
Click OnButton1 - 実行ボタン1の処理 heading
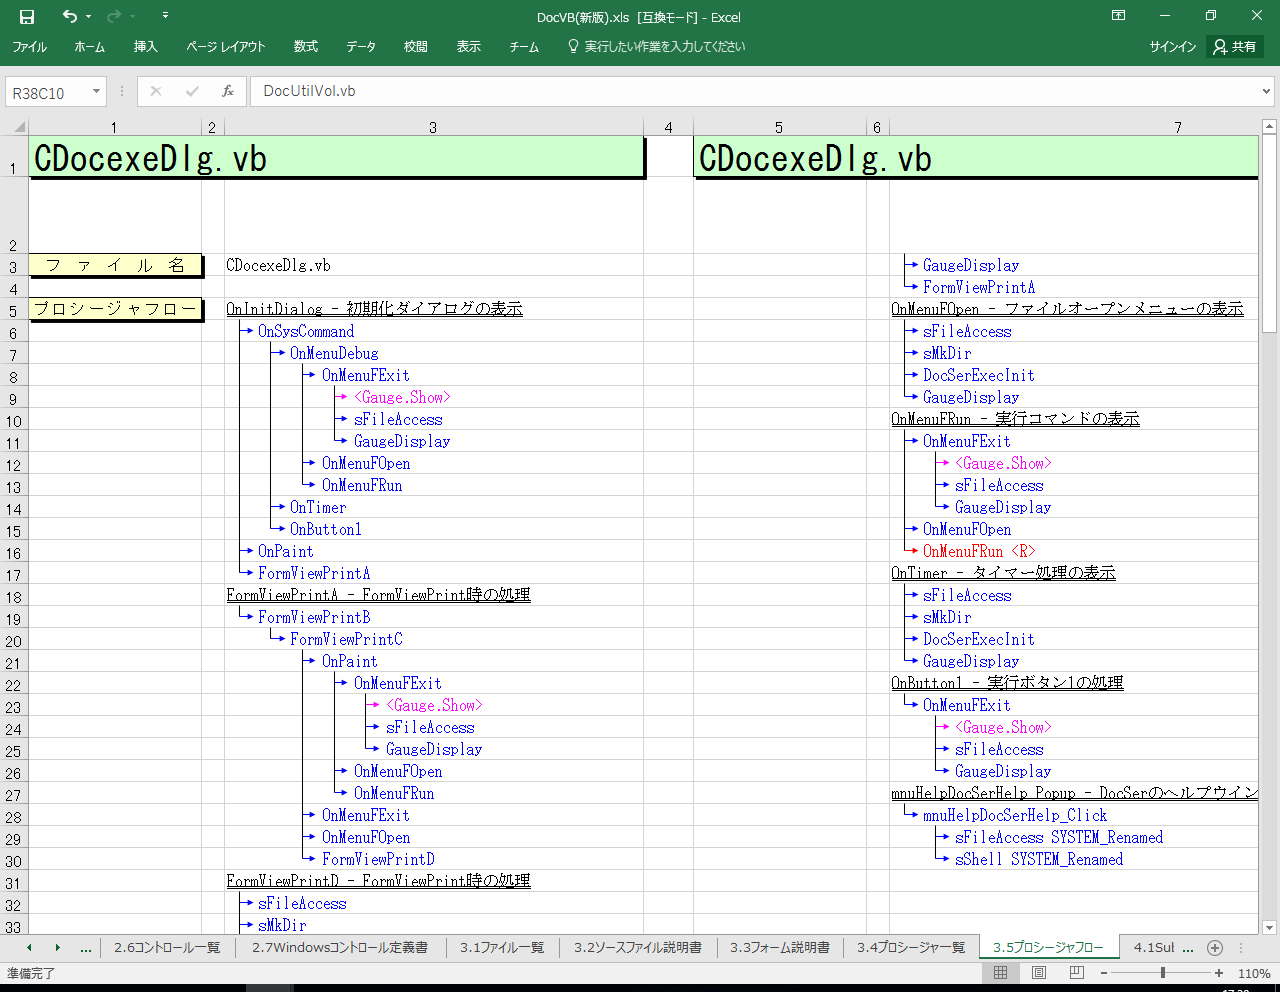[1007, 683]
